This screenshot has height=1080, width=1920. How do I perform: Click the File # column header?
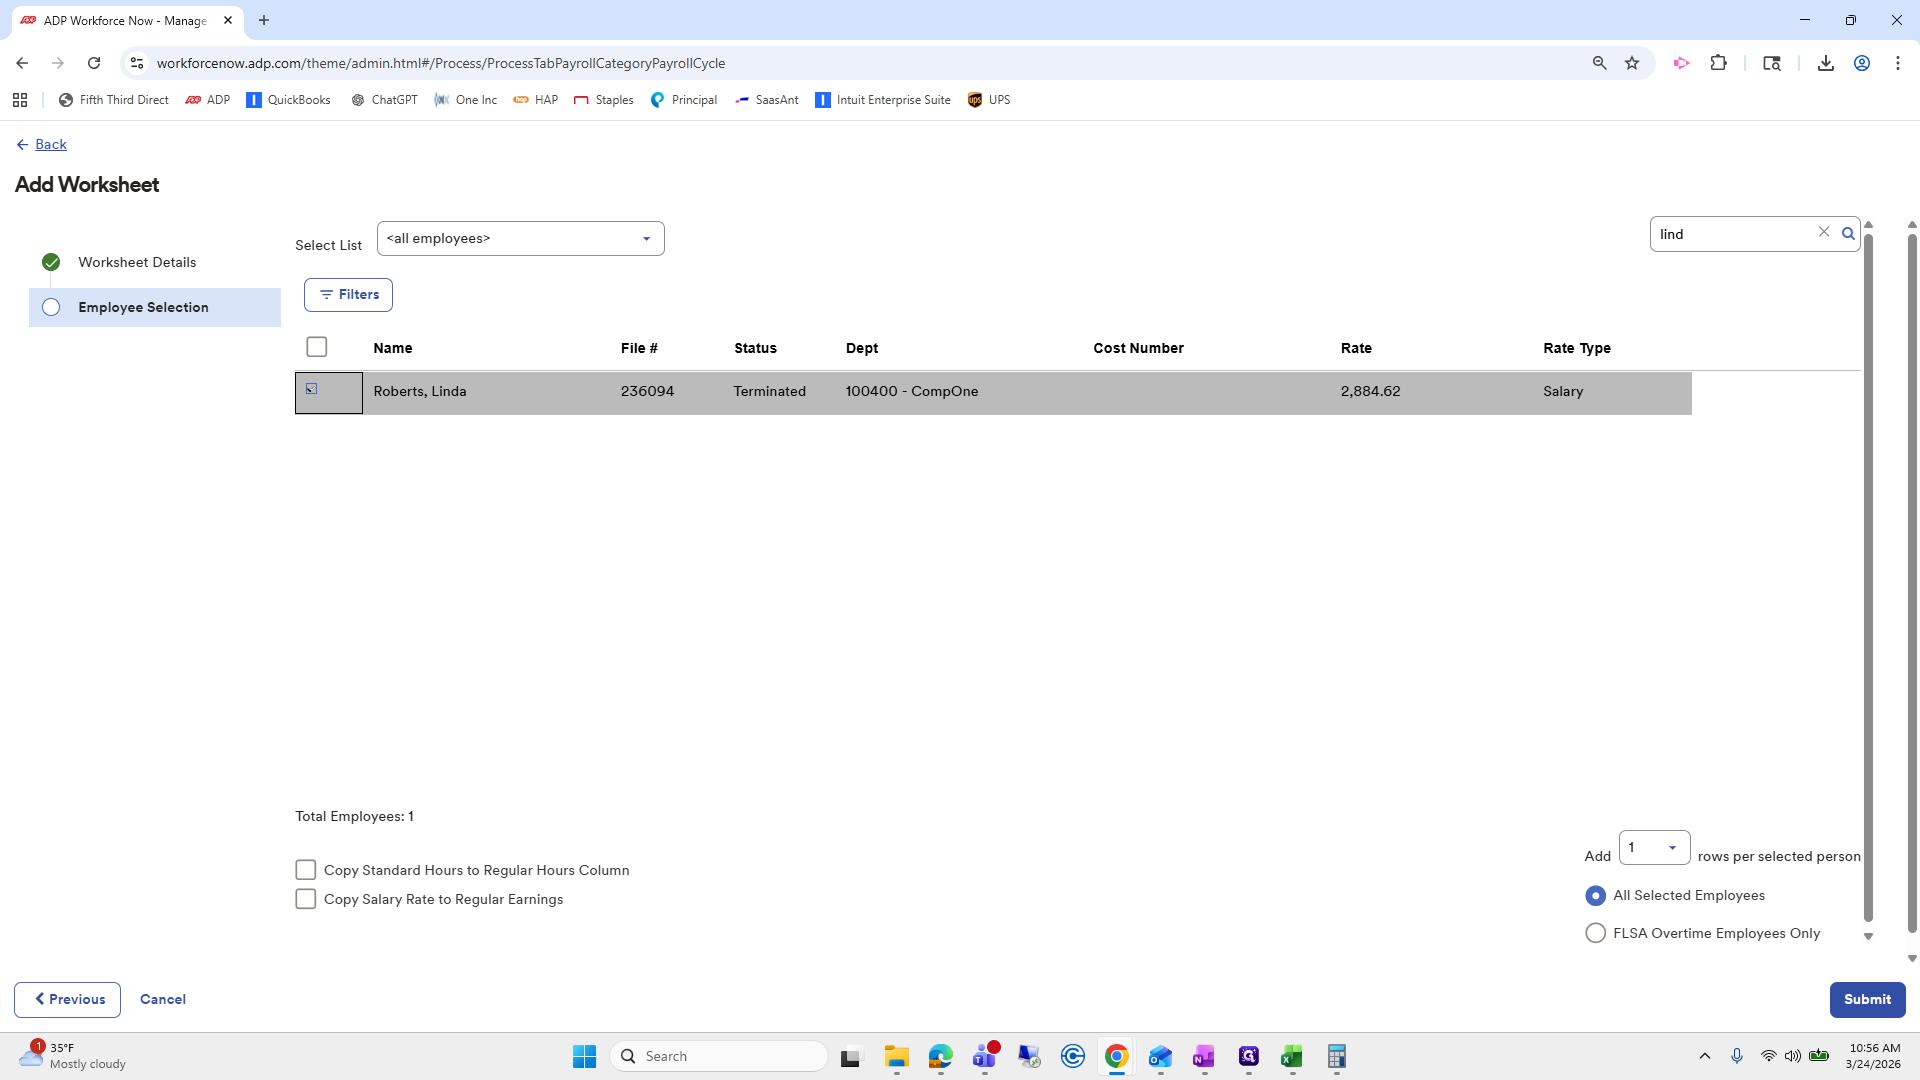click(639, 348)
